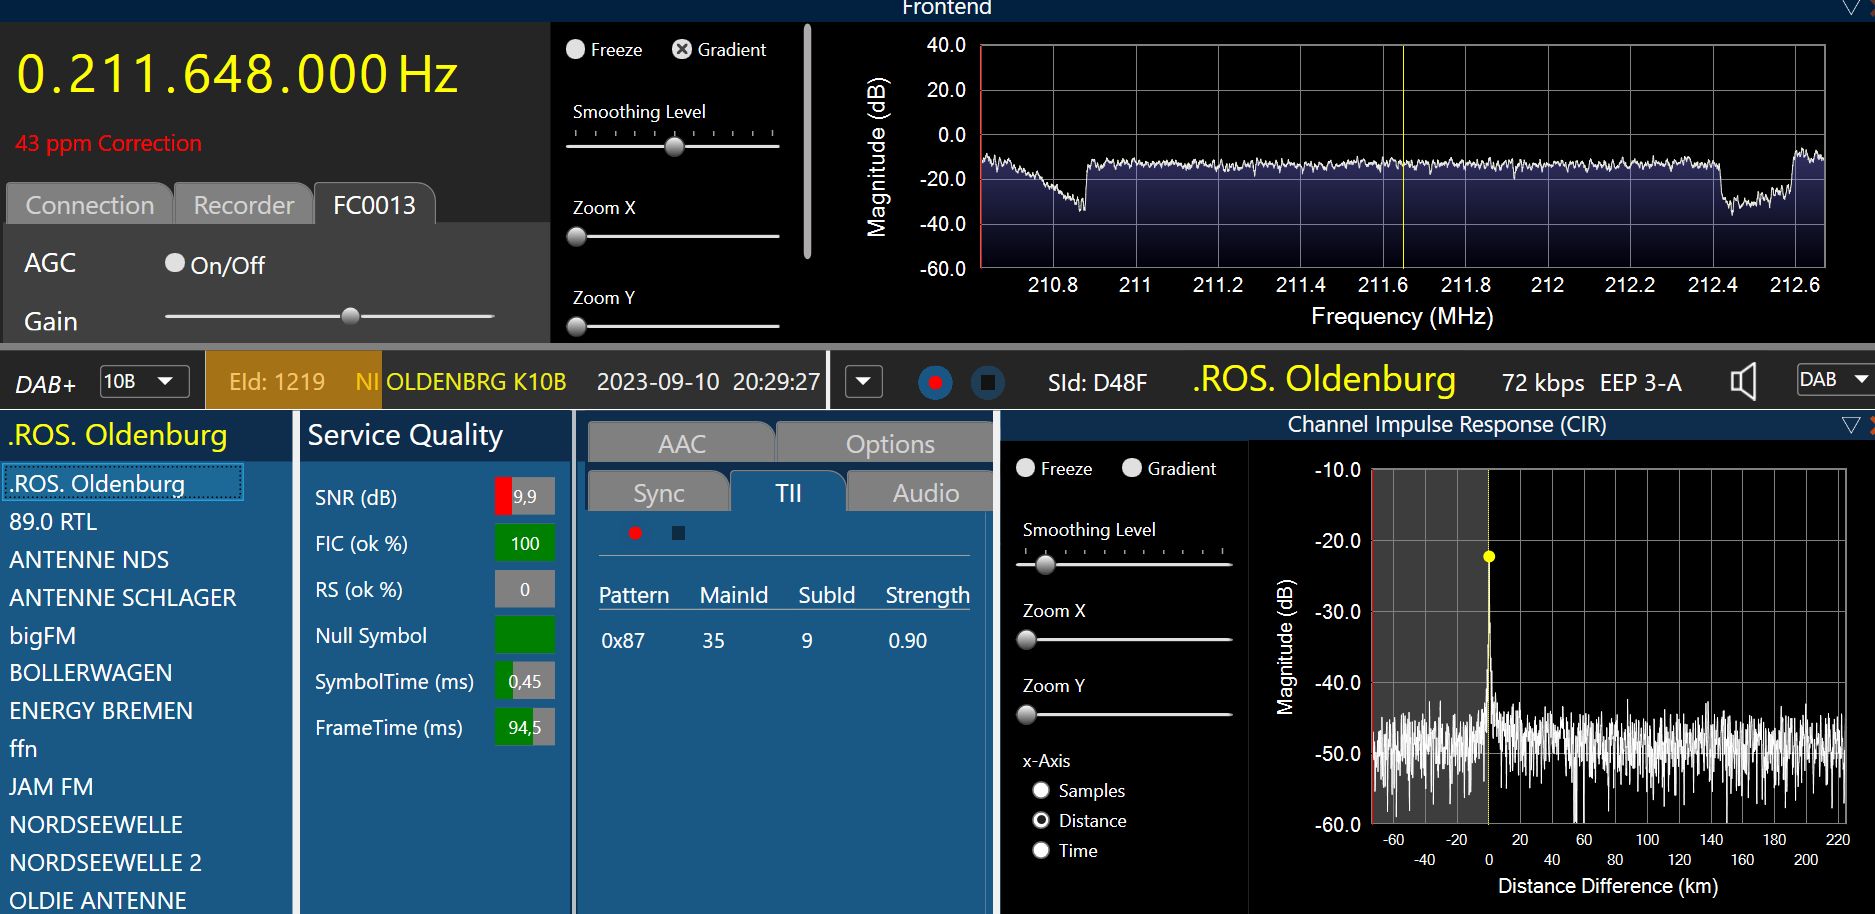
Task: Open the DAB mode dropdown
Action: (x=1833, y=380)
